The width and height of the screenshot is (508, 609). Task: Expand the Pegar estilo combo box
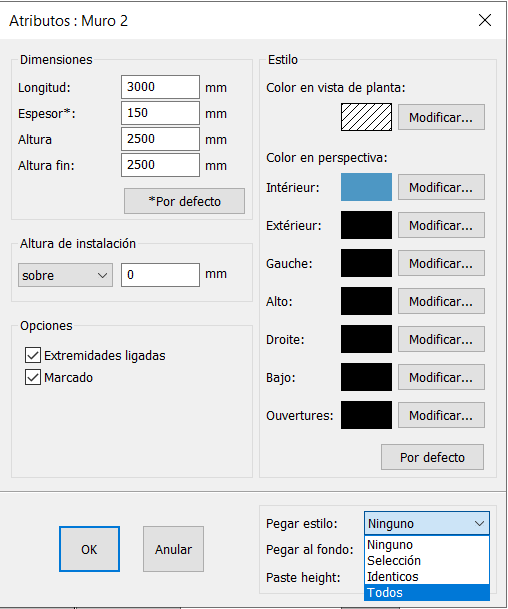coord(427,523)
